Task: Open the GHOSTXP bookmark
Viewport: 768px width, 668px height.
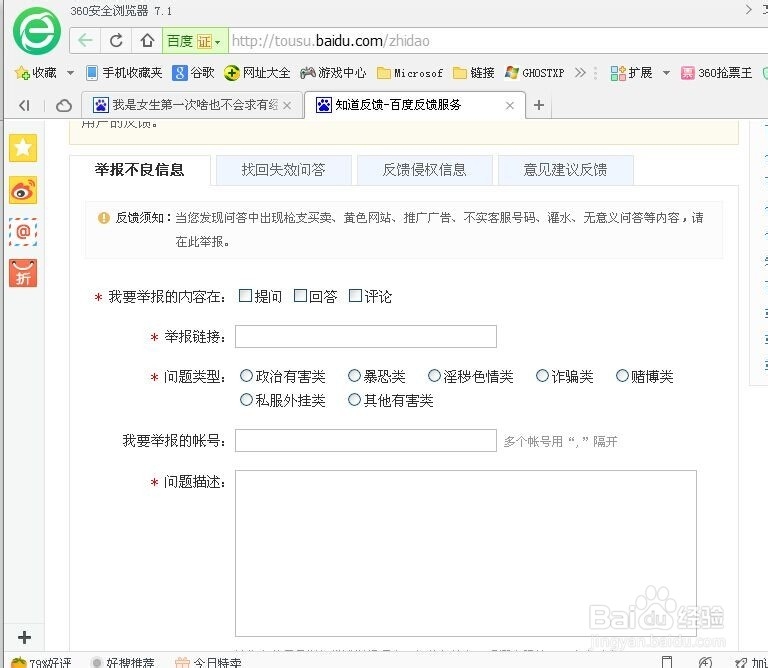Action: [x=534, y=73]
